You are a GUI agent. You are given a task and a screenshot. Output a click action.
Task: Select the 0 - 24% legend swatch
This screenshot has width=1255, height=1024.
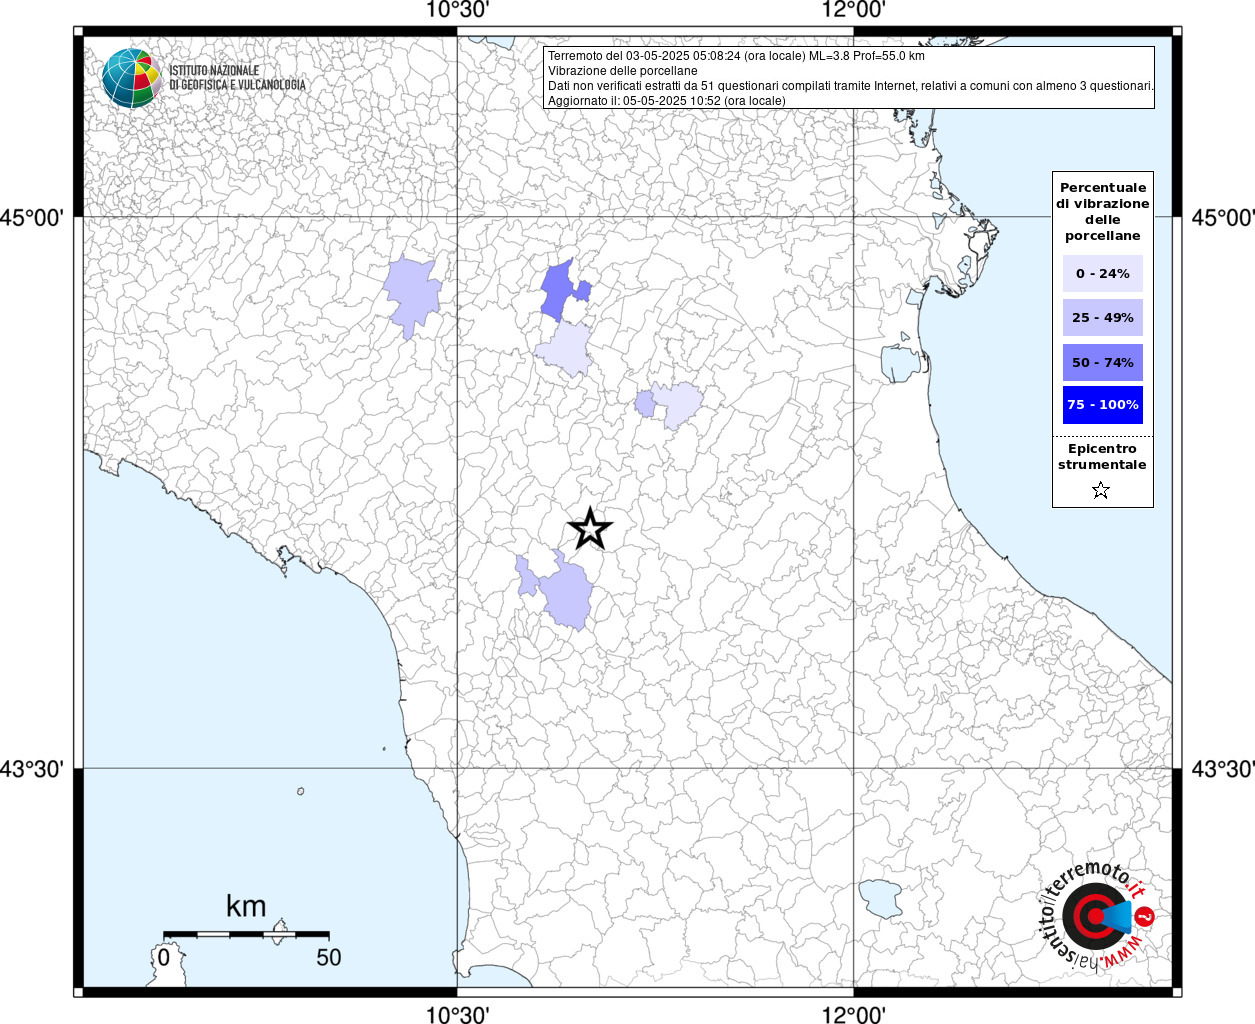pyautogui.click(x=1102, y=273)
